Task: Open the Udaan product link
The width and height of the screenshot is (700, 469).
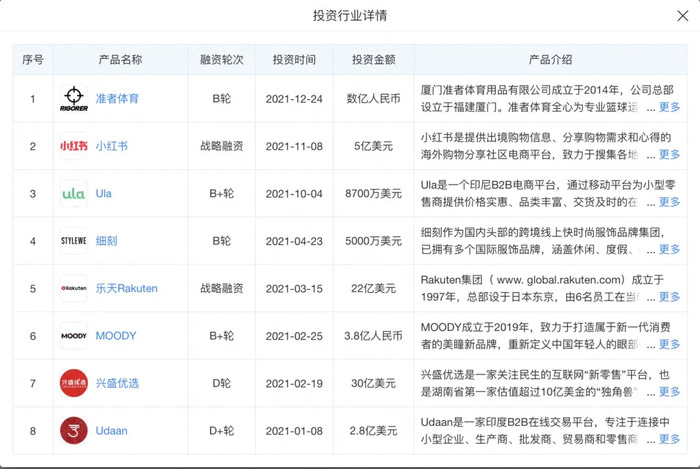Action: pyautogui.click(x=112, y=431)
